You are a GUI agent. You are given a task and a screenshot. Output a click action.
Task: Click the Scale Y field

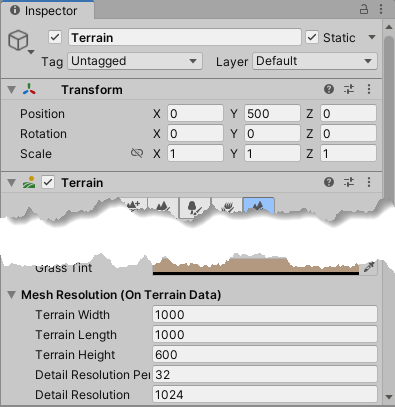coord(272,153)
